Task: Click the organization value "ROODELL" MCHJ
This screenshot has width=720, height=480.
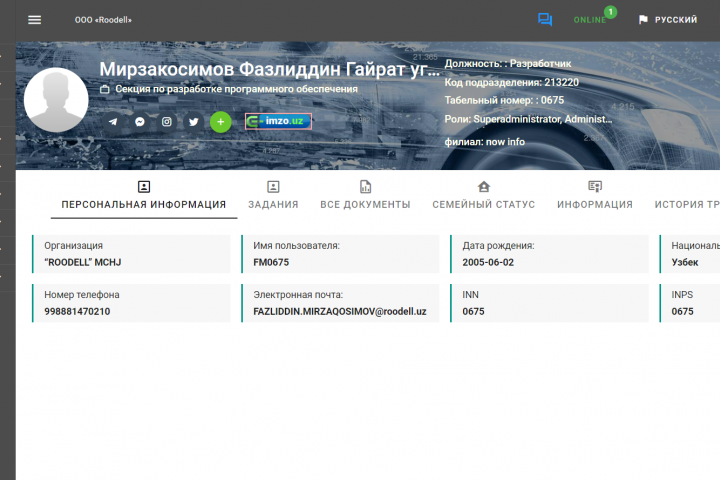Action: click(83, 262)
